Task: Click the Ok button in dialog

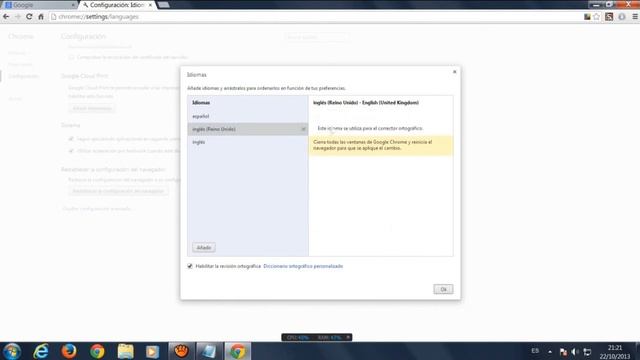Action: pyautogui.click(x=443, y=289)
